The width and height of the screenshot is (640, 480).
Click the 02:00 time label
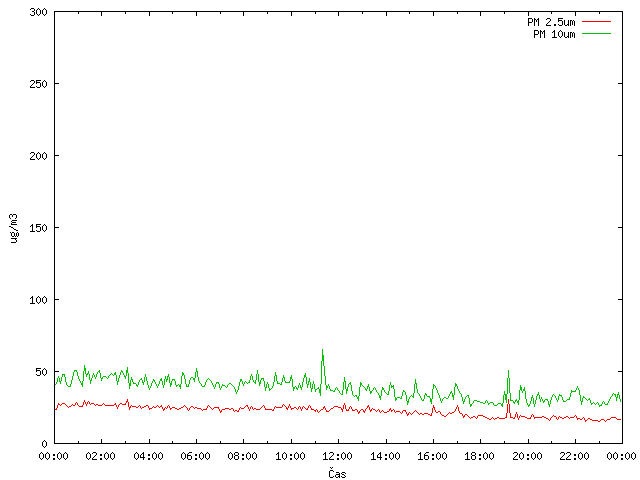click(100, 456)
